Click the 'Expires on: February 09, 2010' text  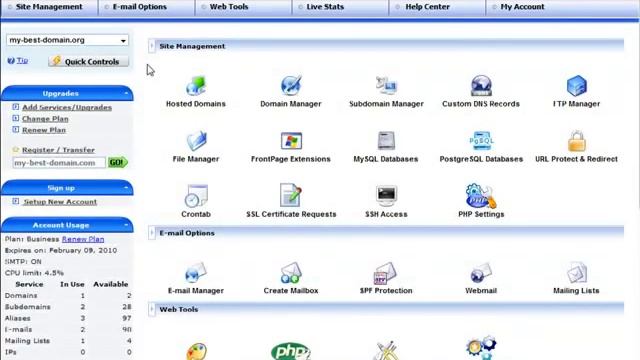pyautogui.click(x=61, y=250)
